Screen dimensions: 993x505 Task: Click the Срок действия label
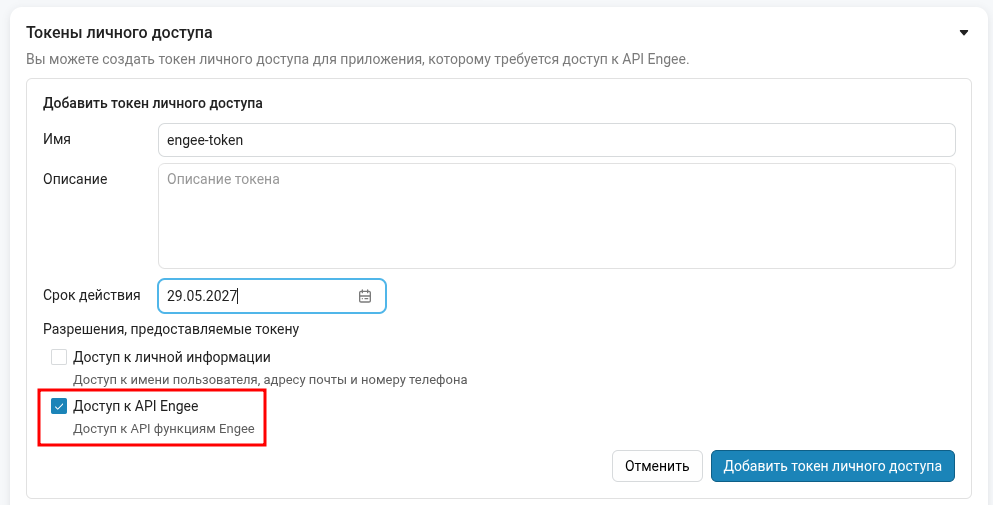click(x=92, y=295)
